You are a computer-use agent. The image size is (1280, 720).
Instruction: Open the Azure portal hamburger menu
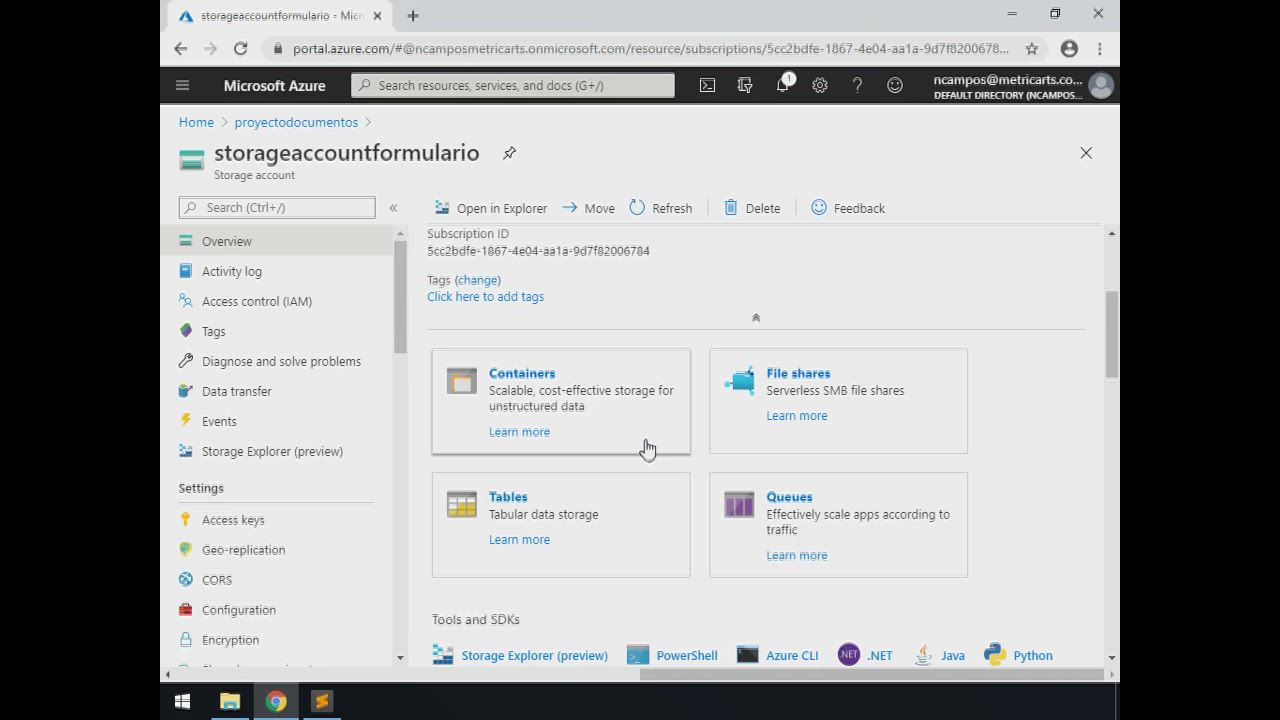coord(182,85)
